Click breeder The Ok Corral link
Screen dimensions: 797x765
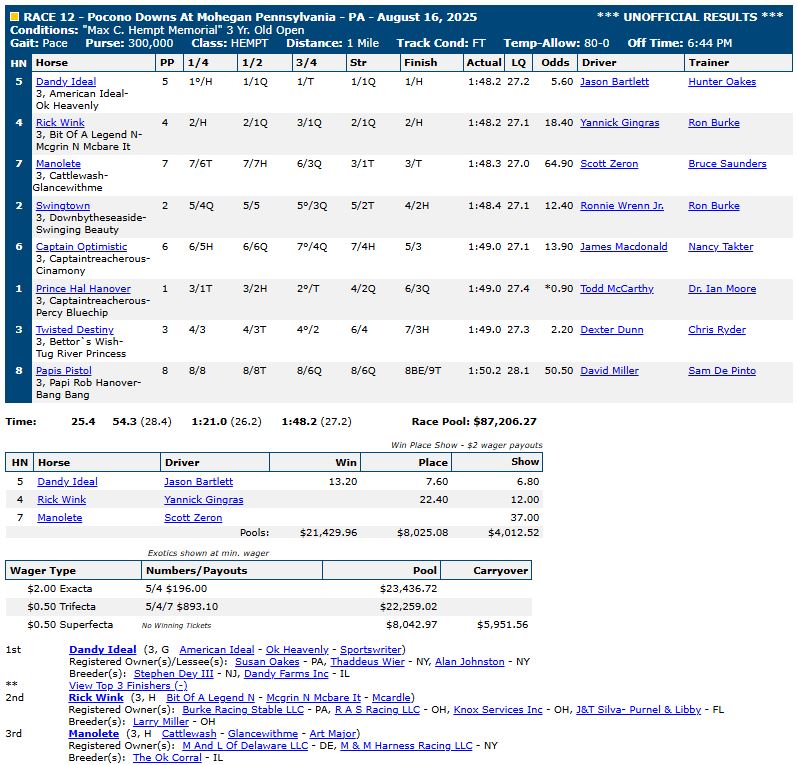(168, 758)
